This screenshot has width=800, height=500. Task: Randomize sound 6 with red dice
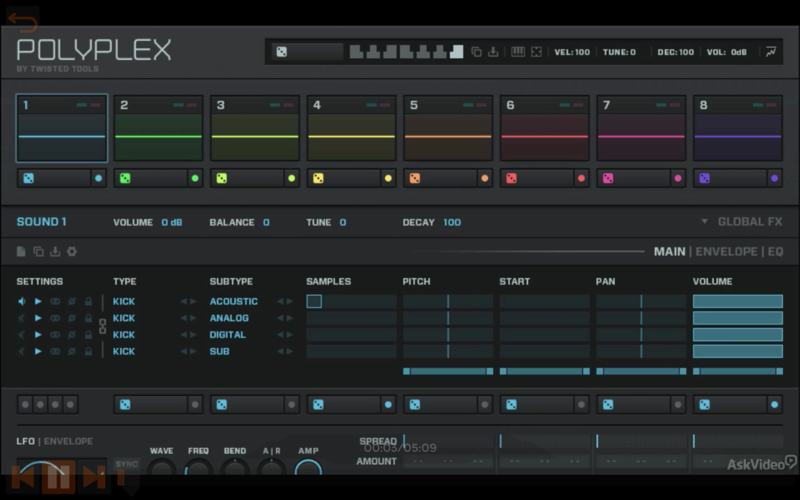point(511,178)
